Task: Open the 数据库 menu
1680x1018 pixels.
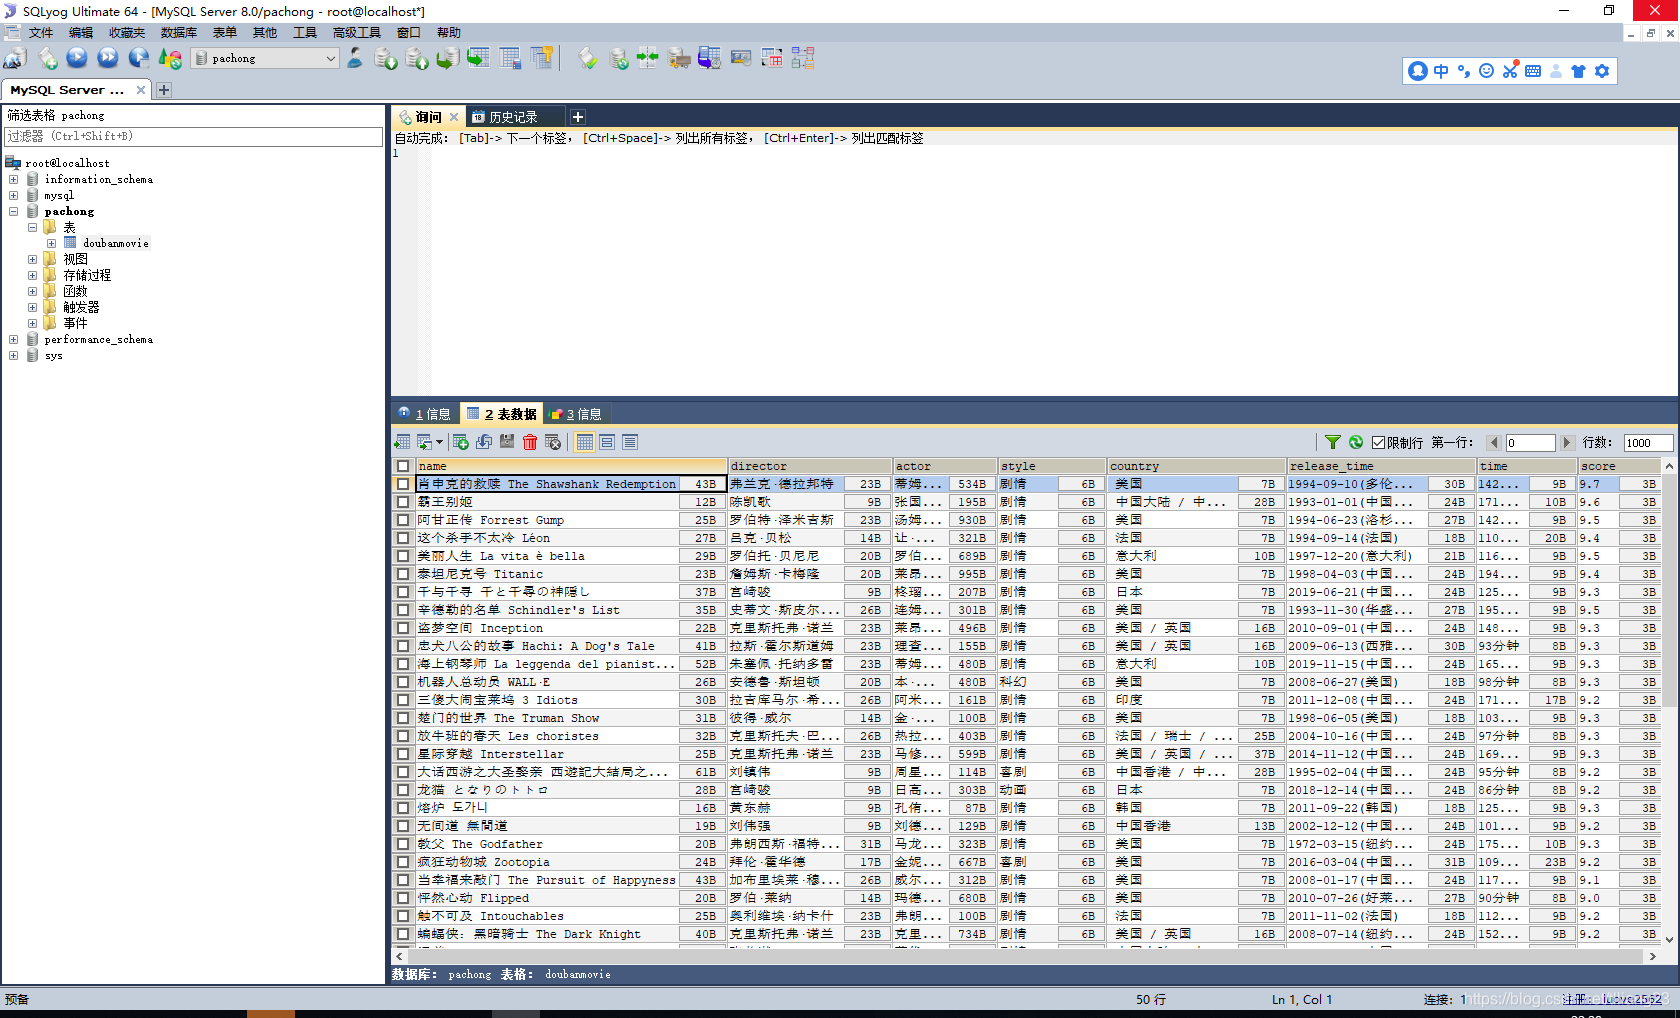Action: click(x=179, y=33)
